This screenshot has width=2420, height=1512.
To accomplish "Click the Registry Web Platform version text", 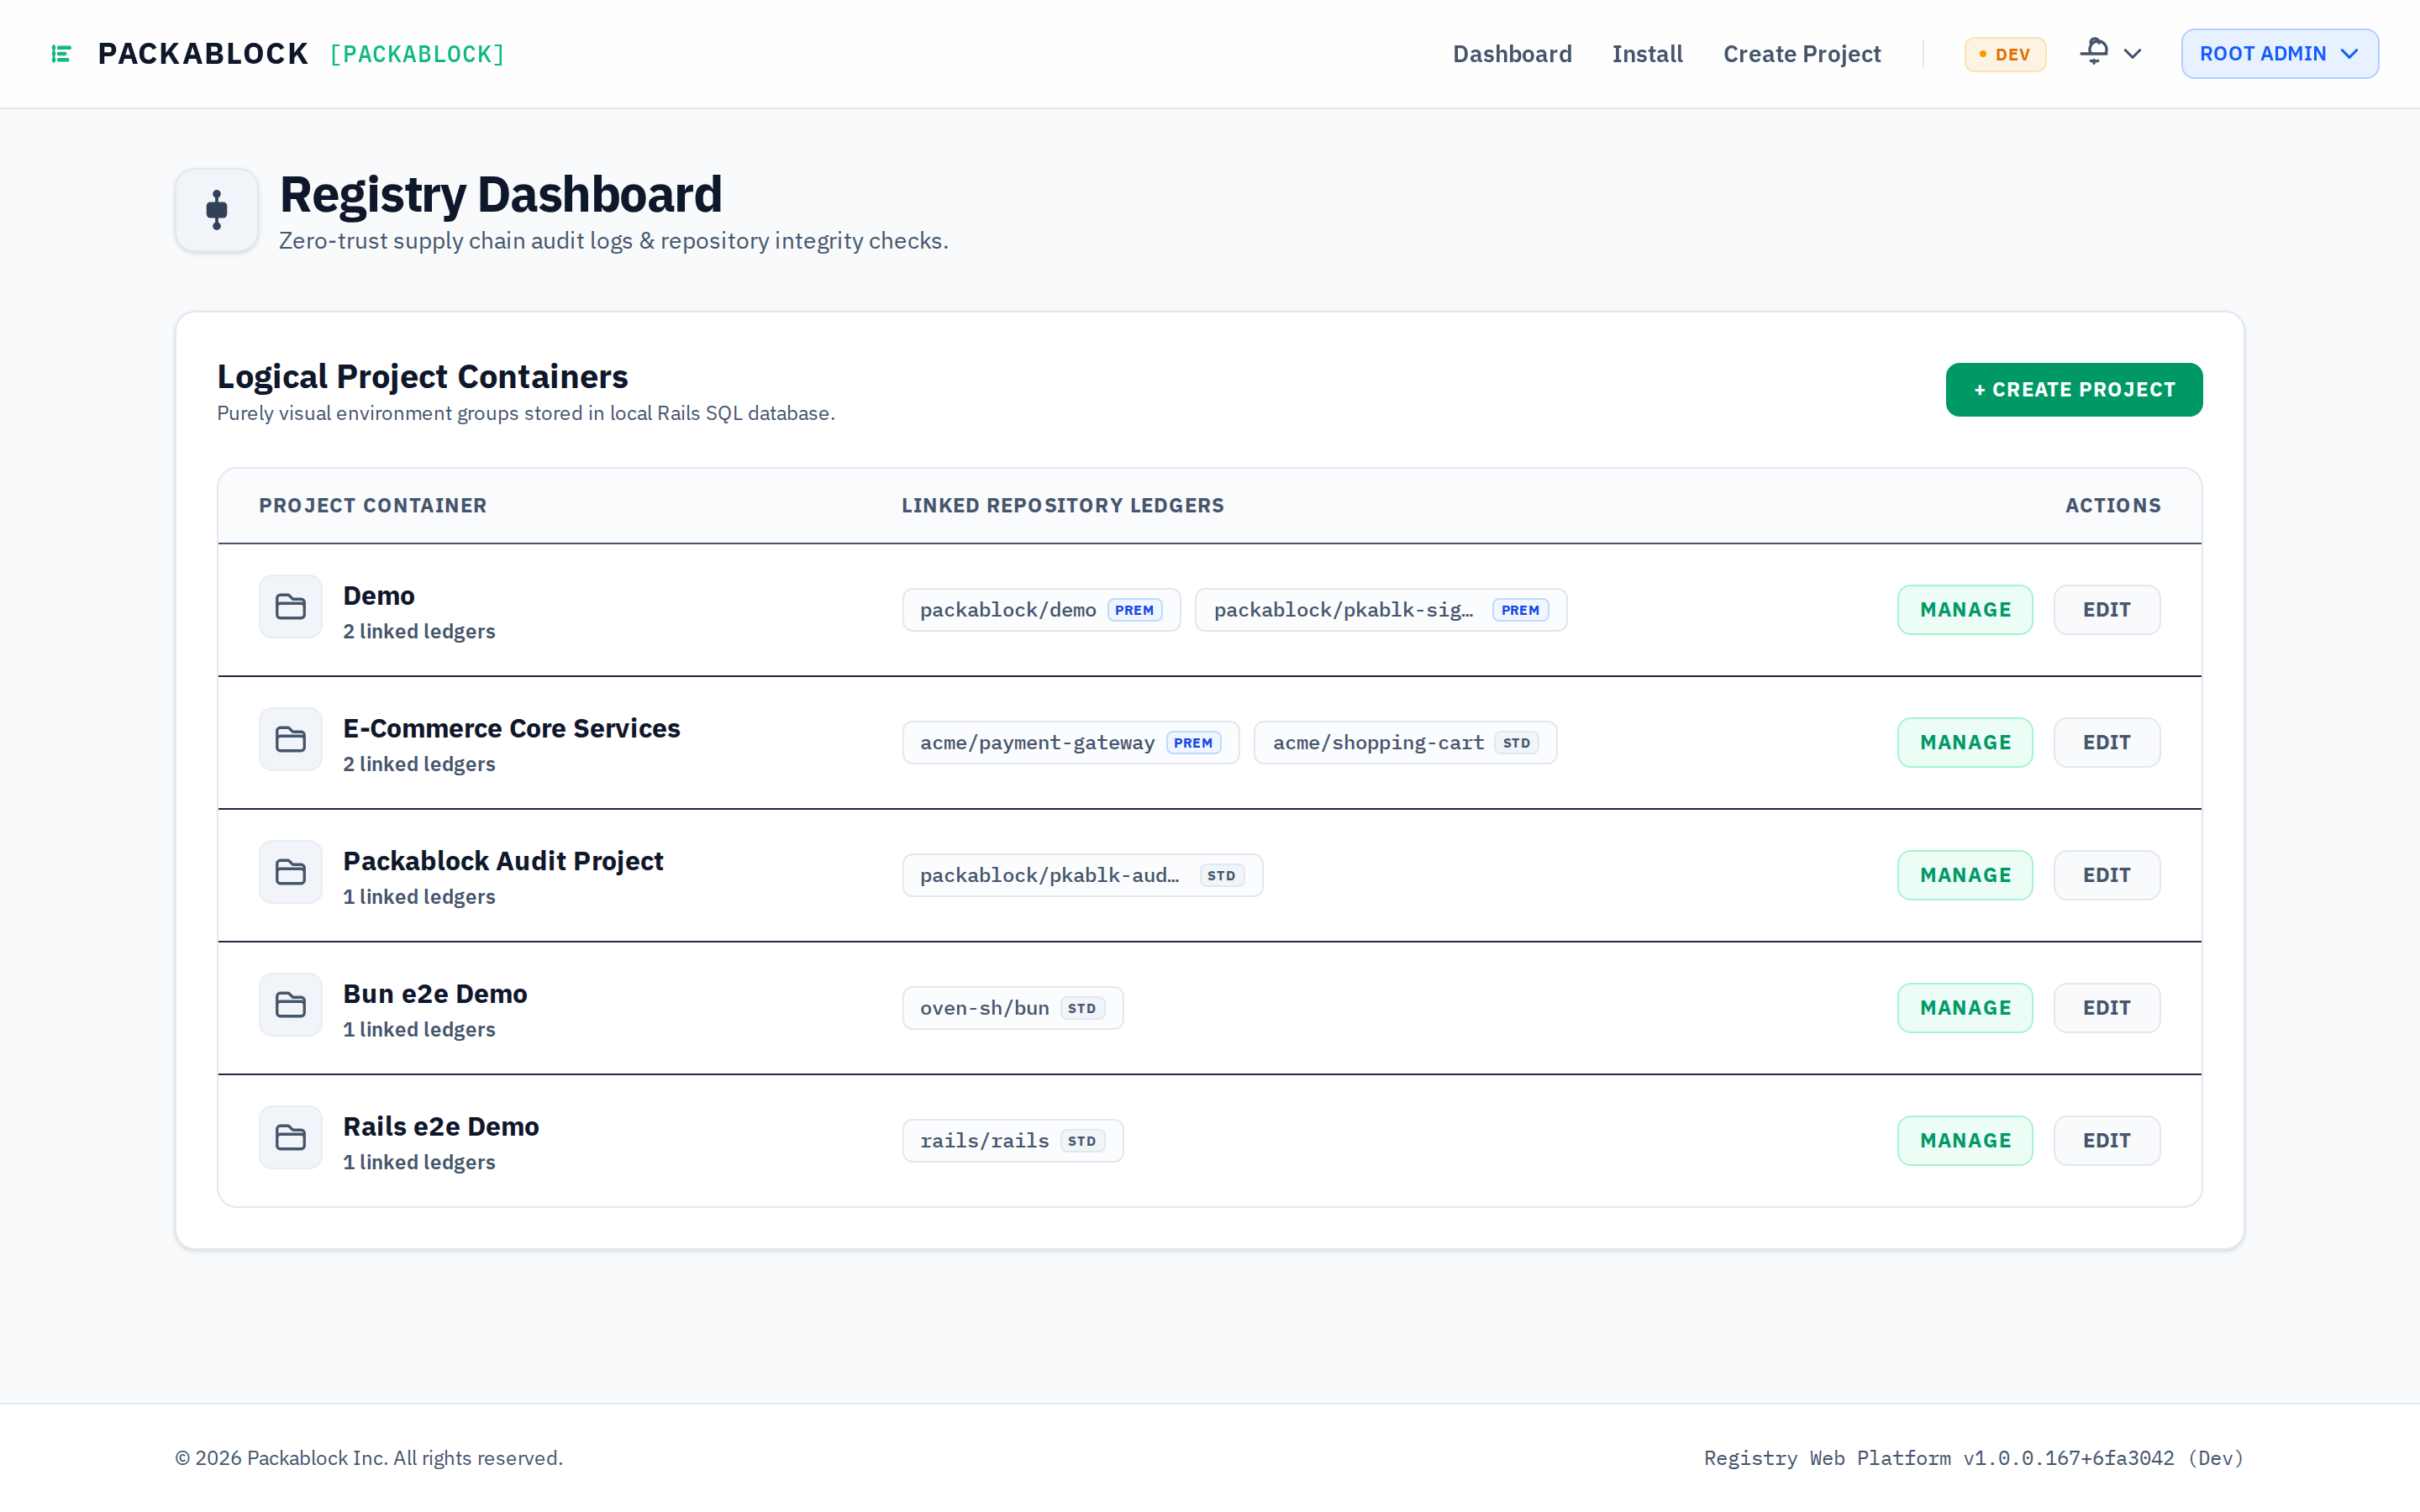I will 1973,1458.
